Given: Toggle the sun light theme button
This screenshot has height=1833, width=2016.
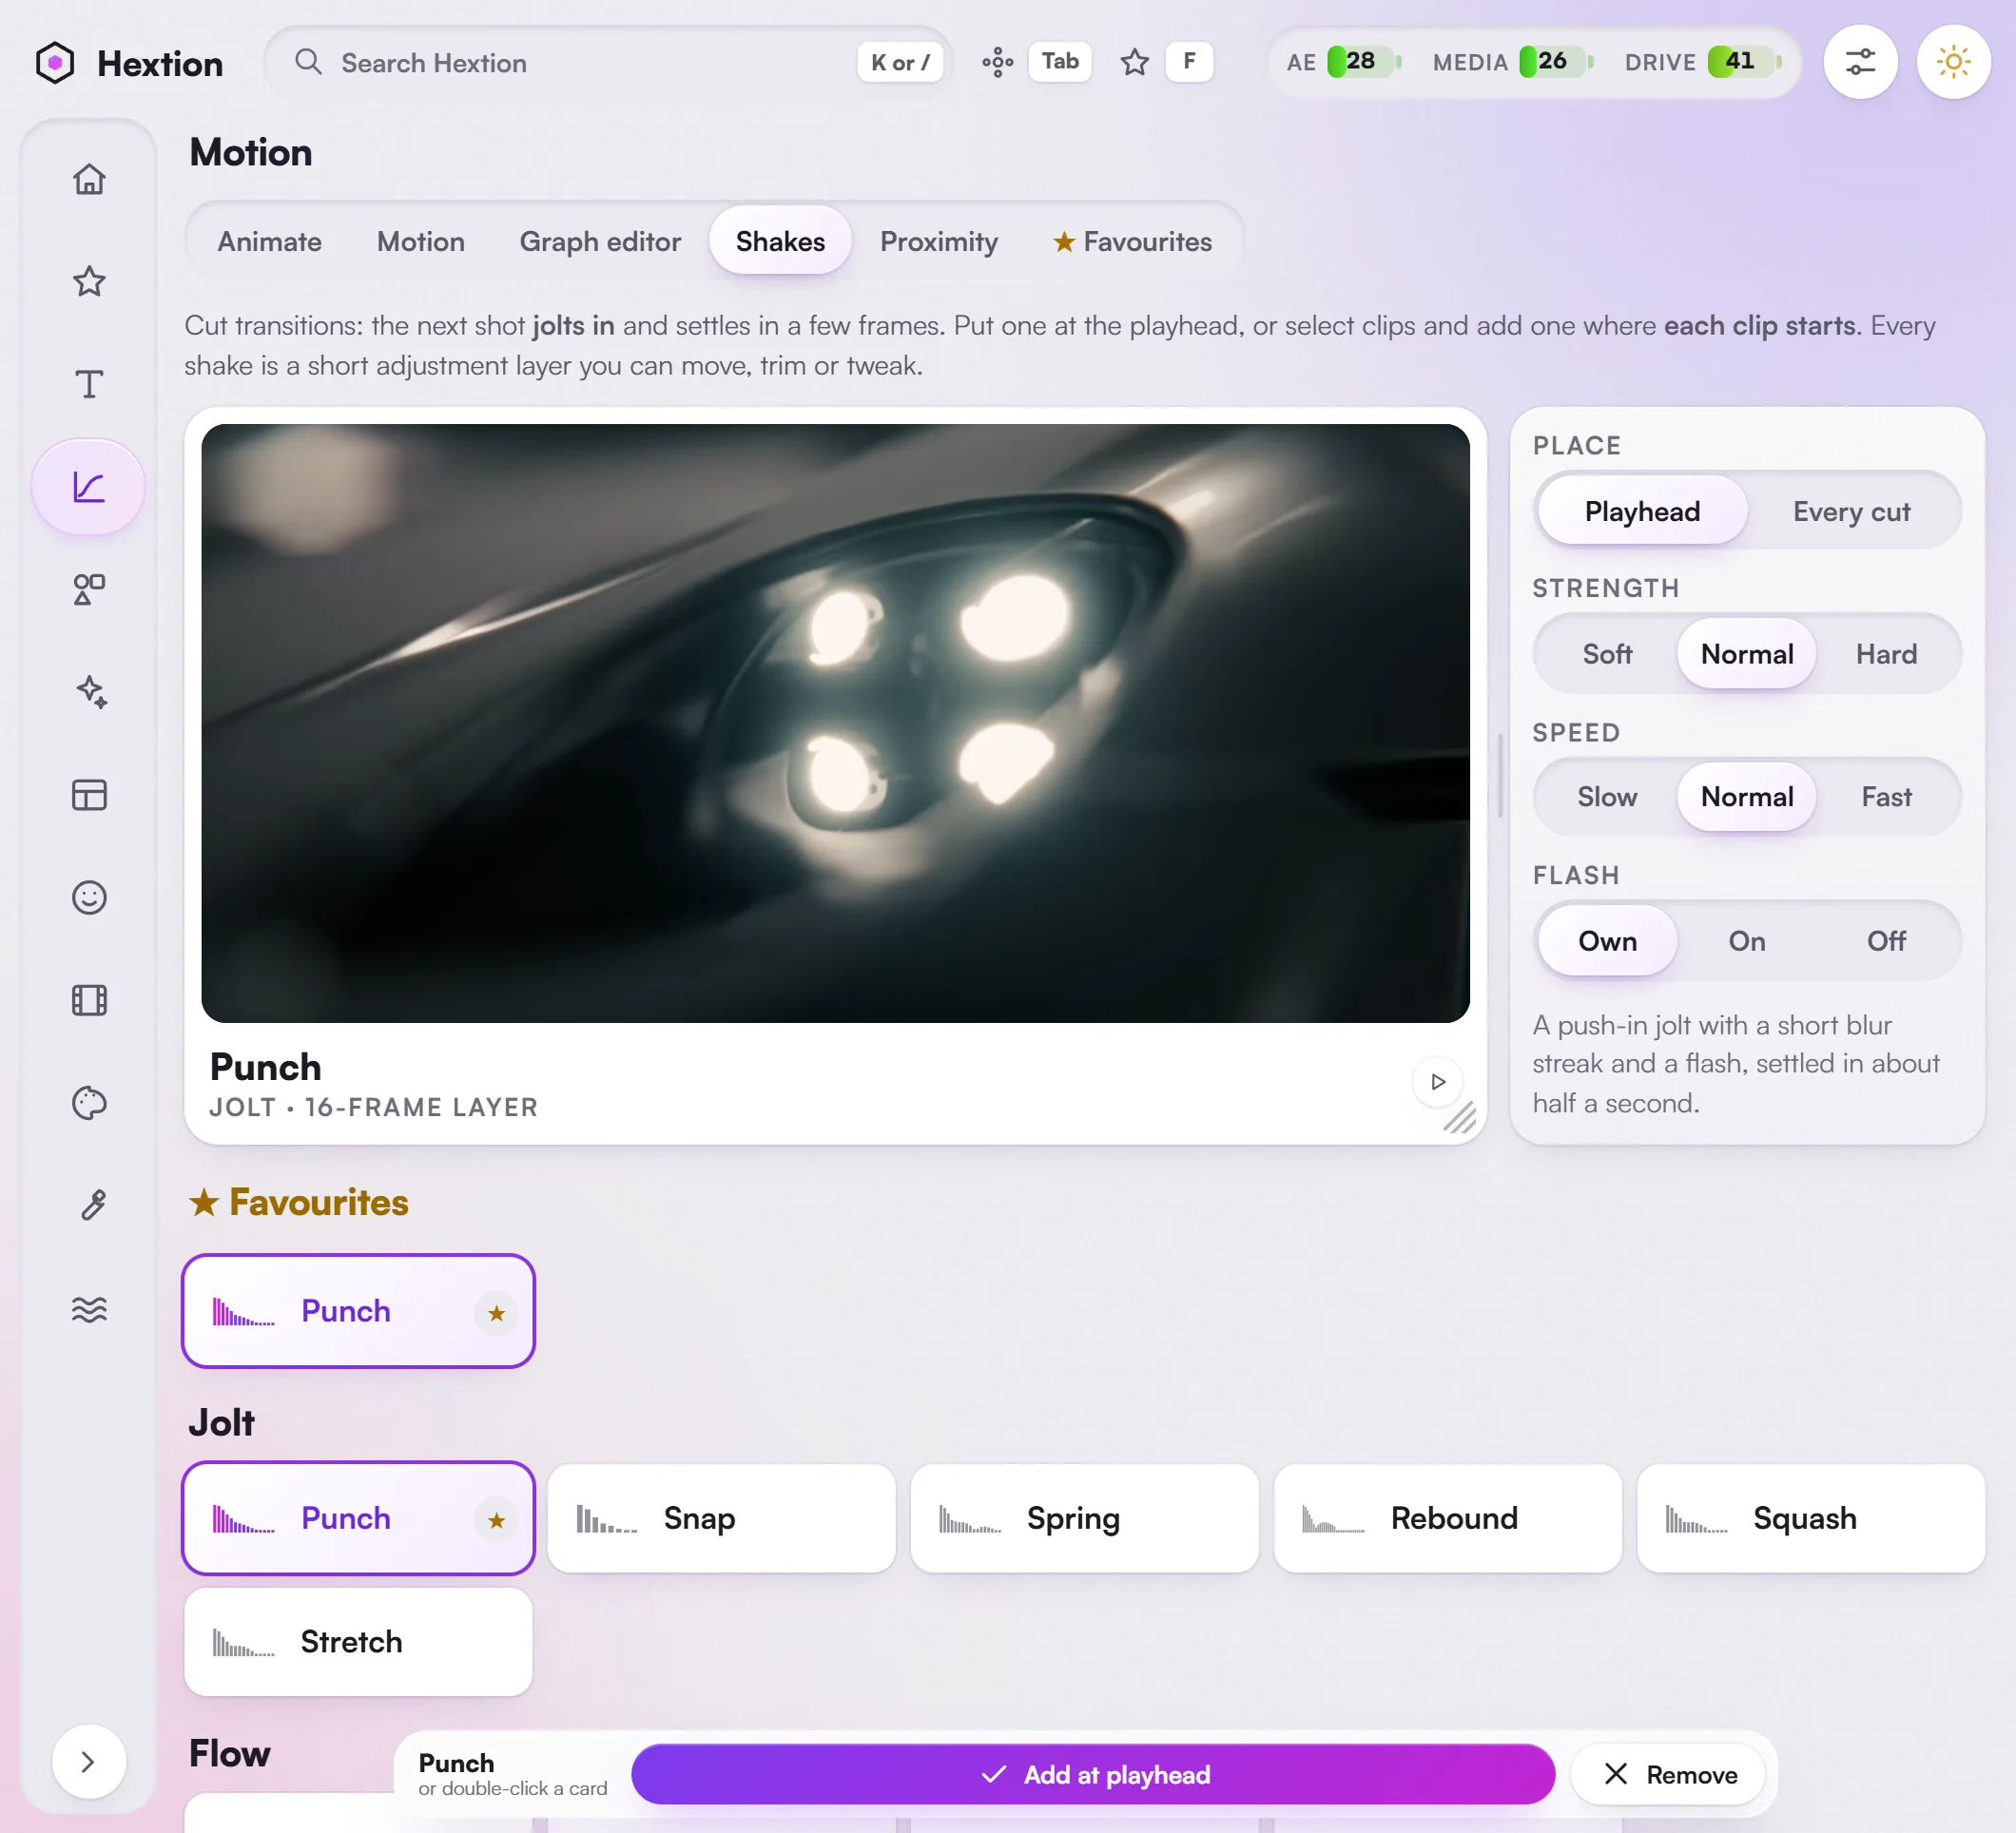Looking at the screenshot, I should tap(1953, 62).
